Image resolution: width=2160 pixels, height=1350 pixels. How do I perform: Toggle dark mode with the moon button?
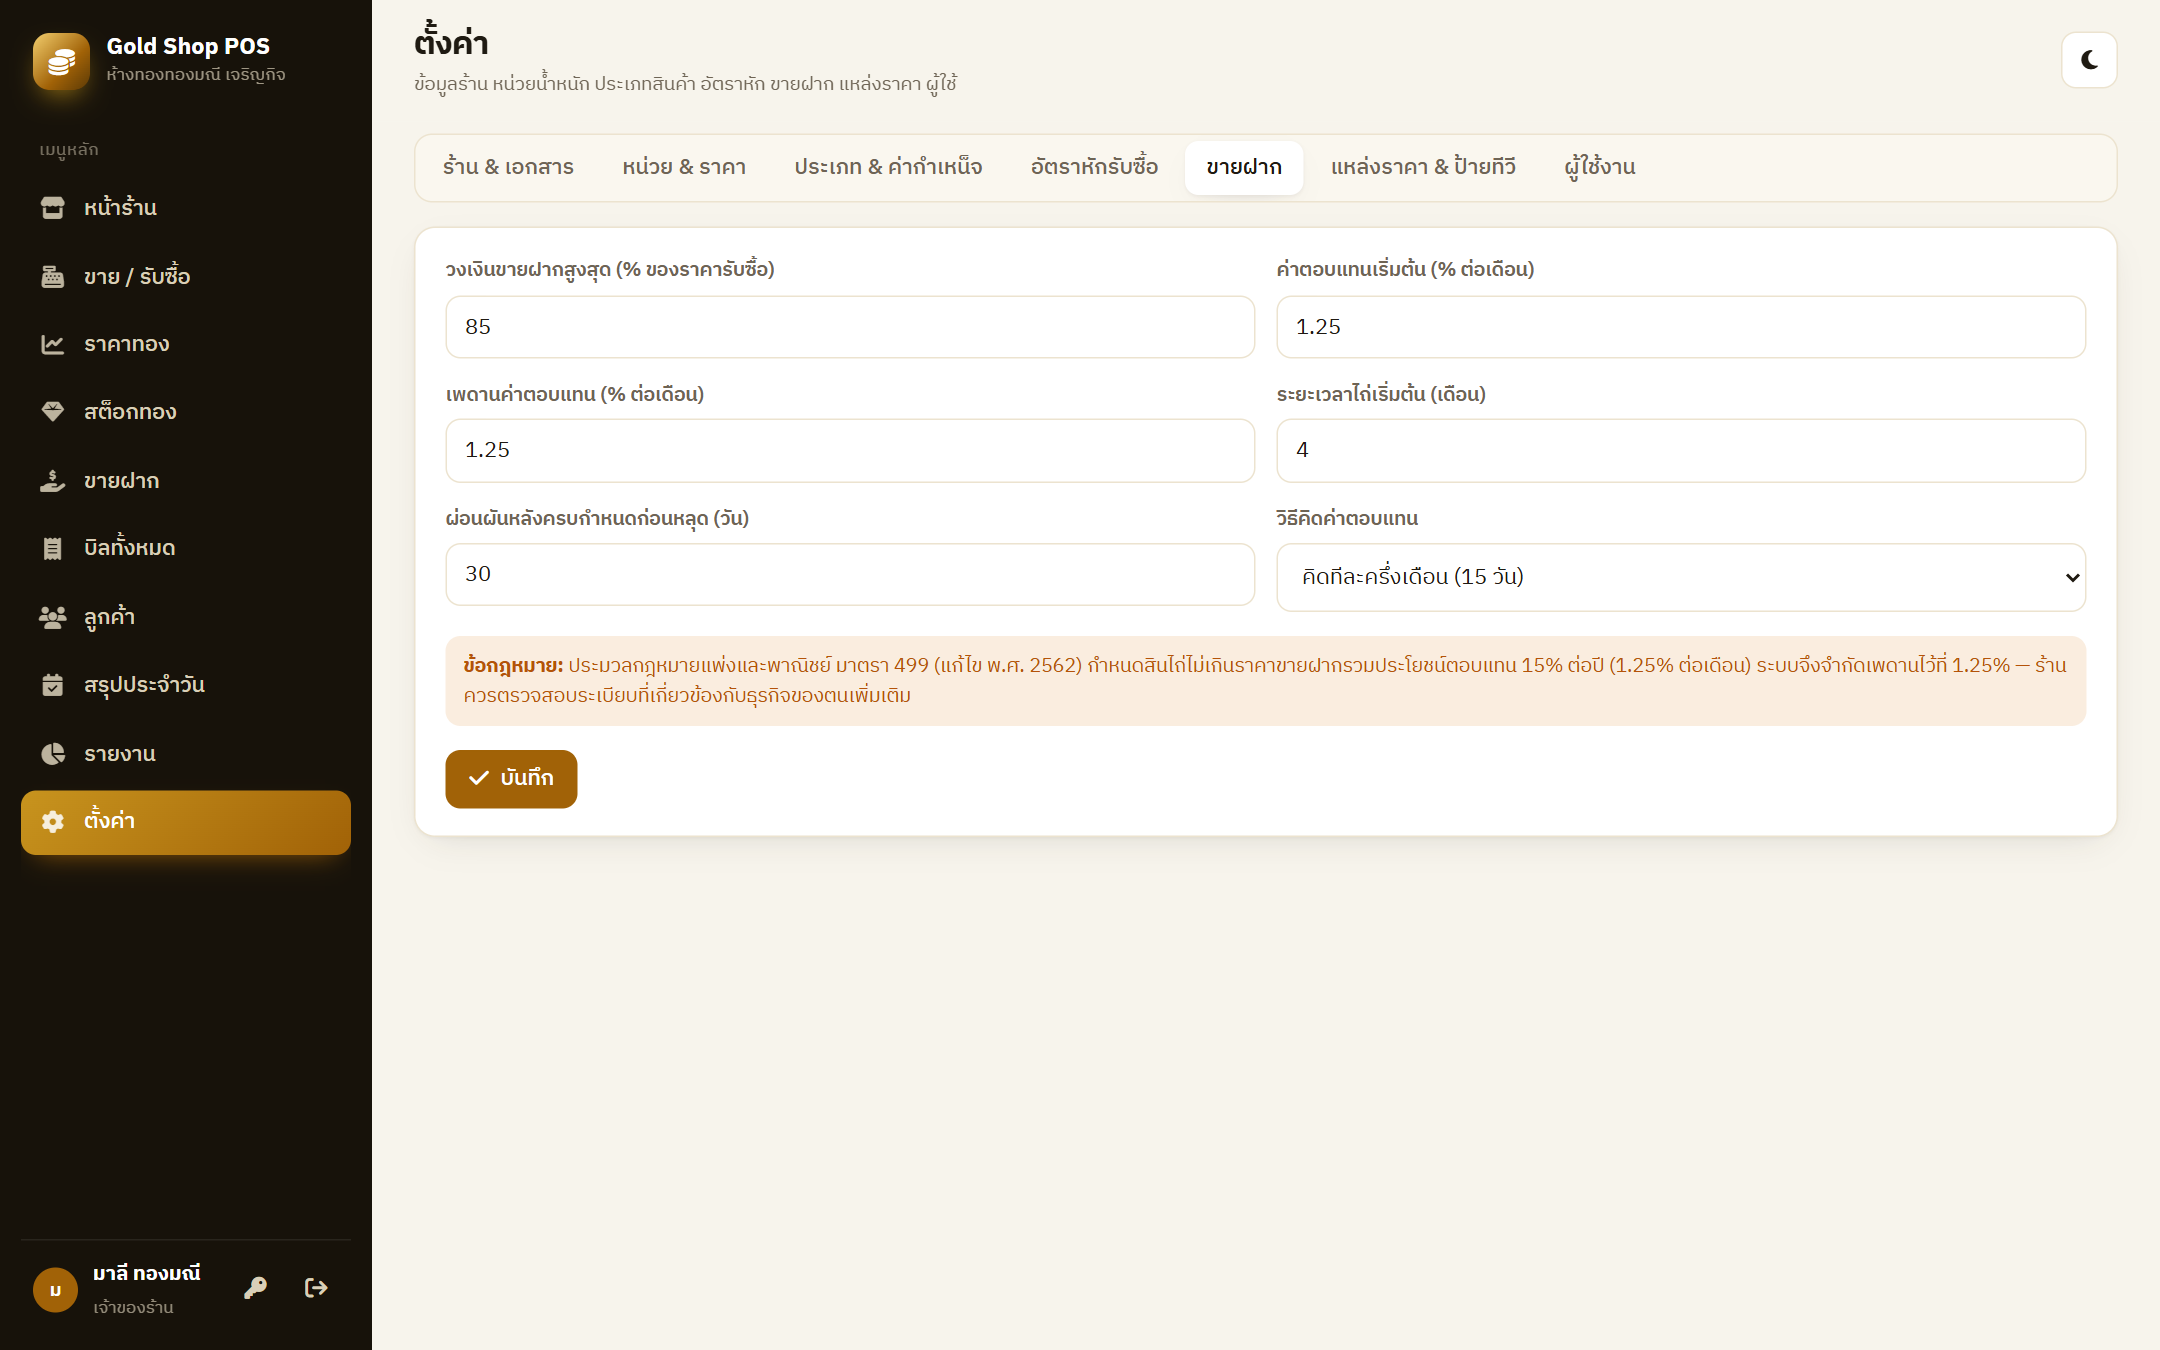2089,60
